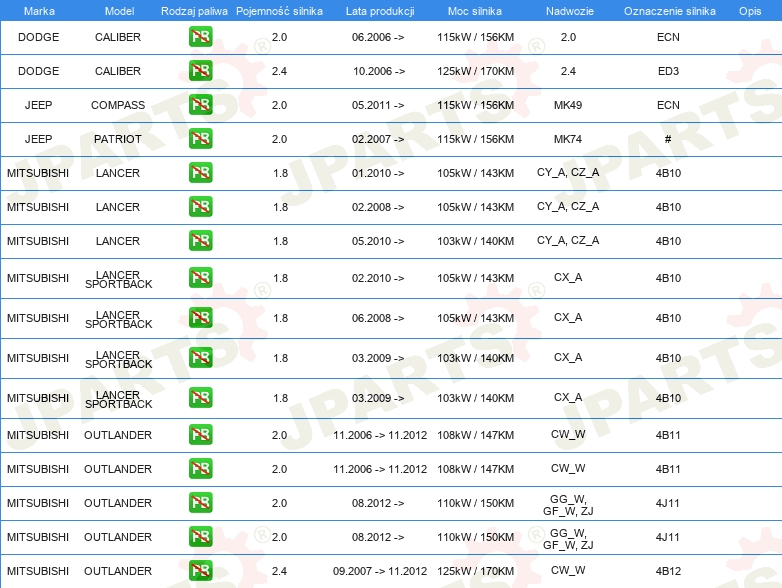Image resolution: width=782 pixels, height=588 pixels.
Task: Click fuel icon for Lancer produced from 02.2008
Action: pos(200,207)
